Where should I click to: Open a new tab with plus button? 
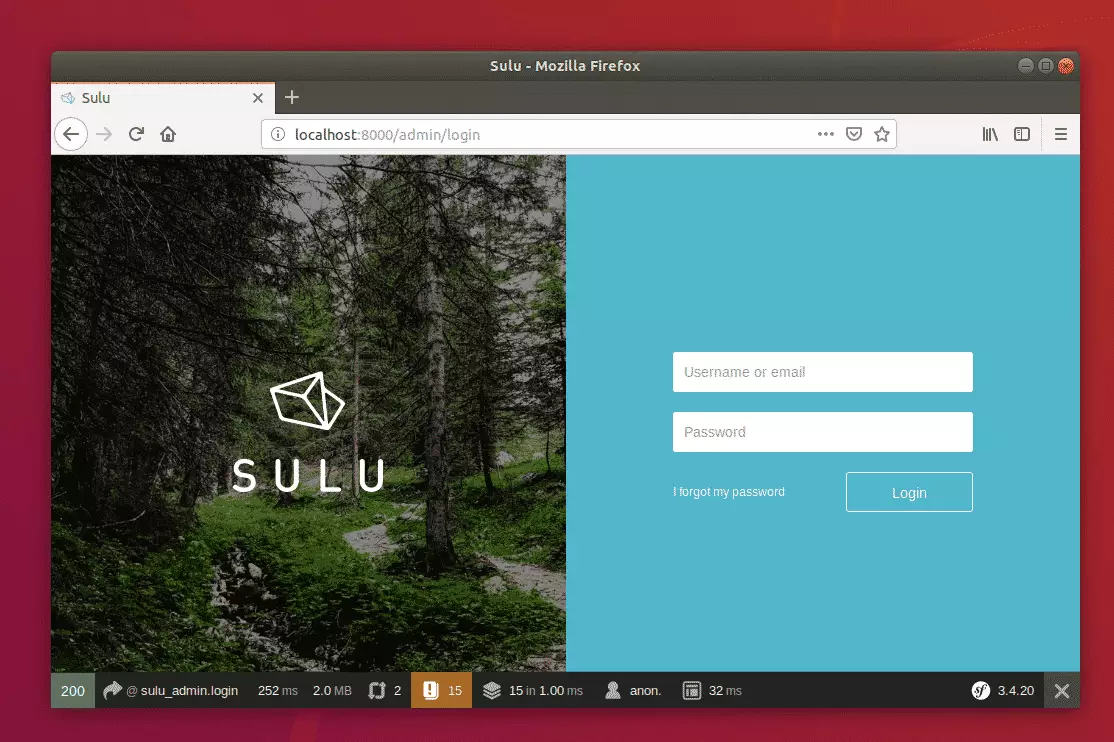click(x=291, y=97)
